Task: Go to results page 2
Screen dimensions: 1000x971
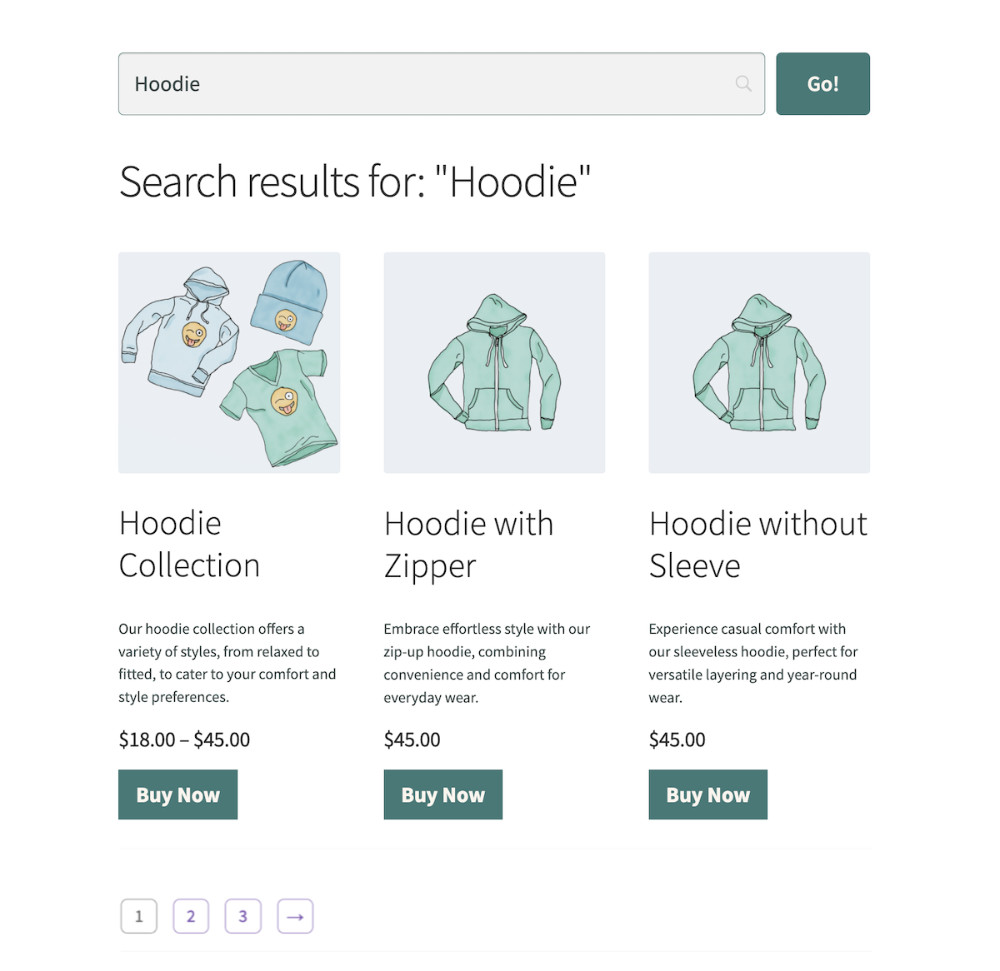Action: click(x=191, y=915)
